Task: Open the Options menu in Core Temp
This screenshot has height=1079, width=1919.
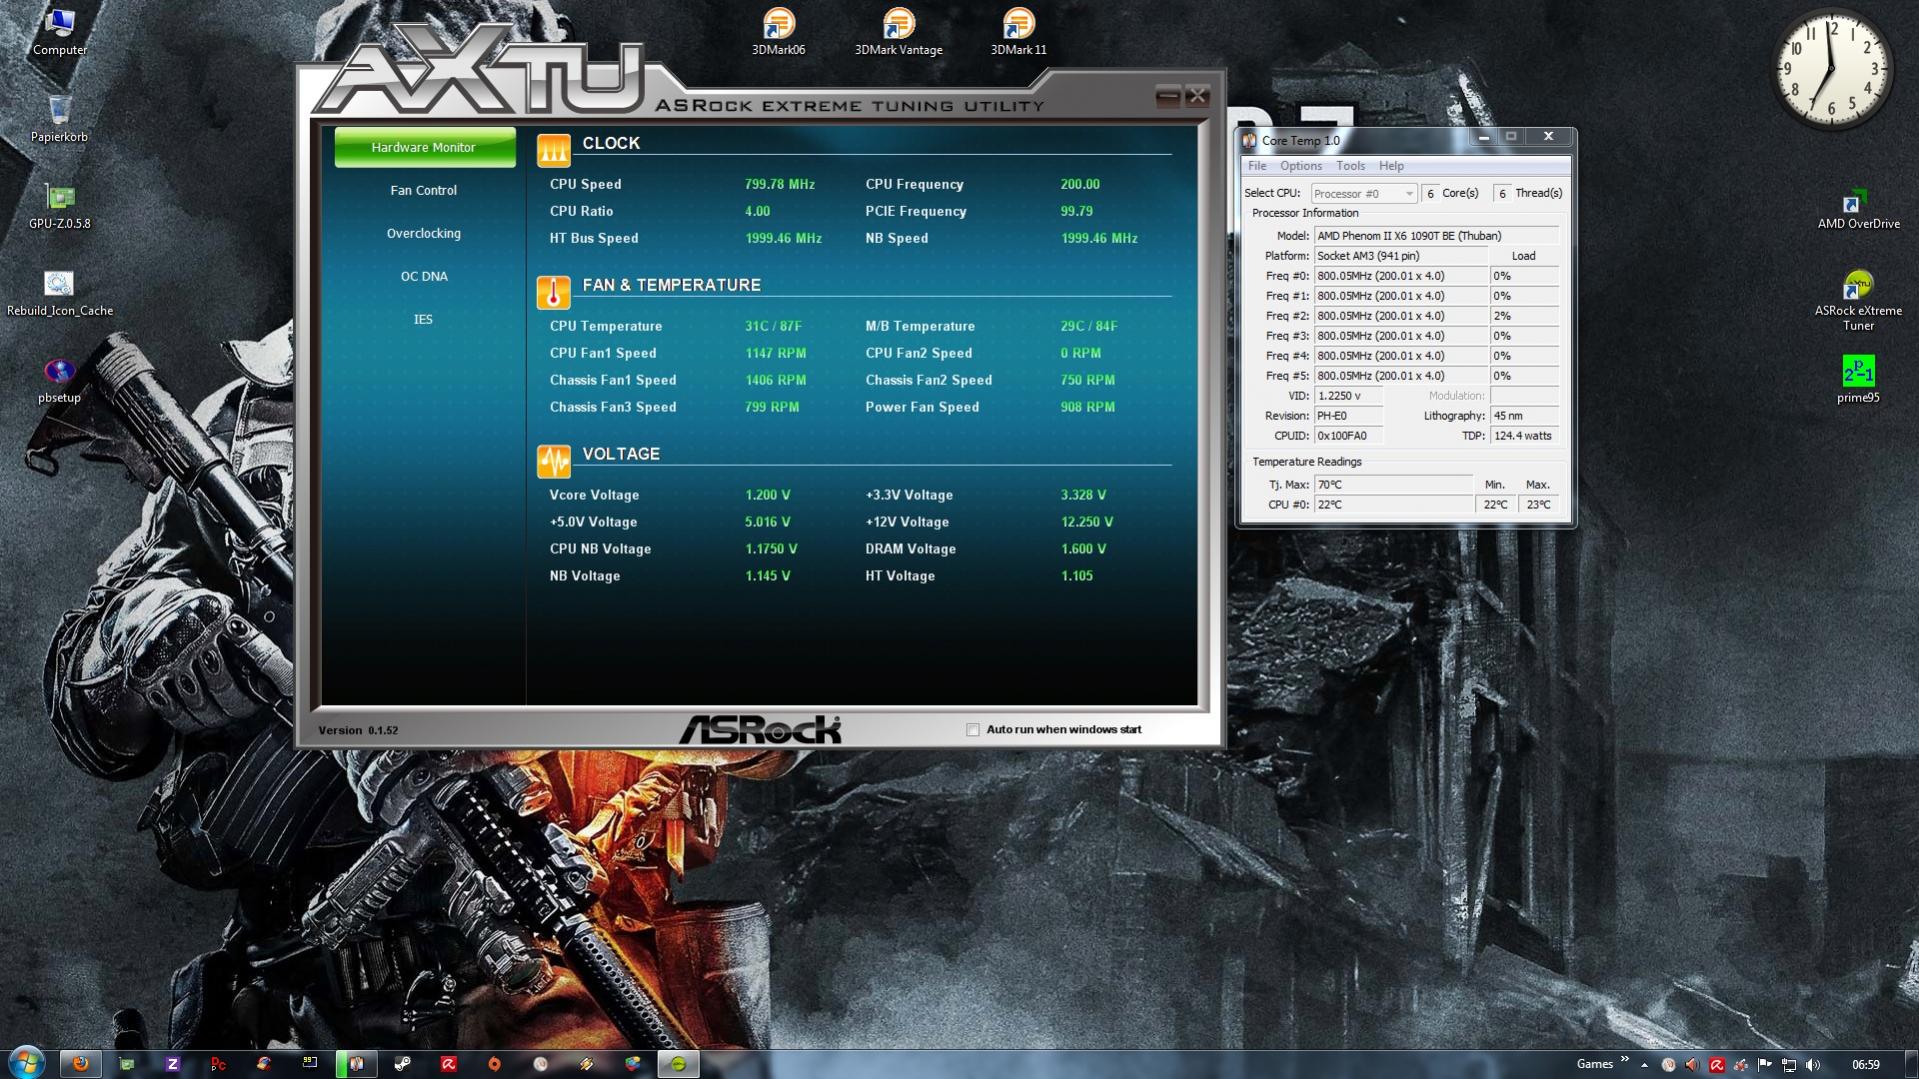Action: tap(1300, 166)
